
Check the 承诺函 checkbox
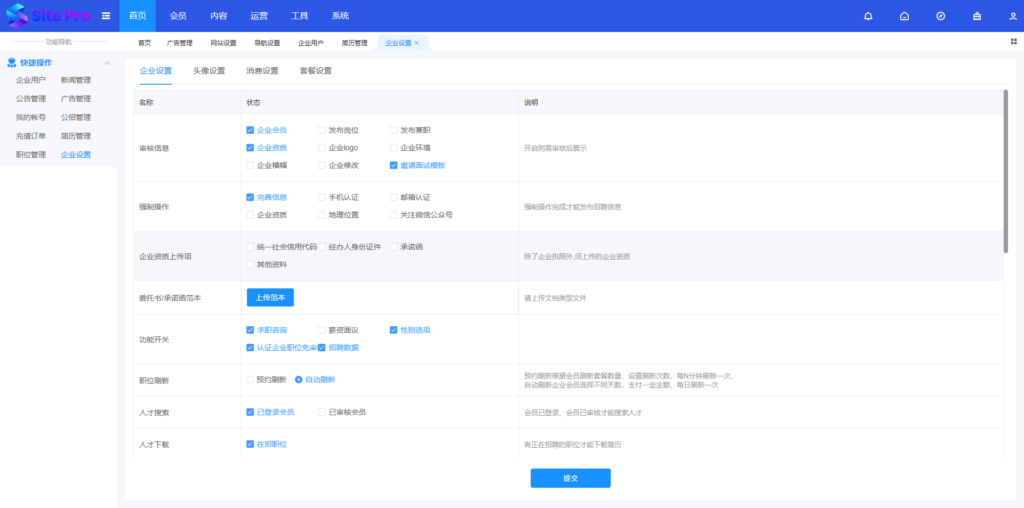click(x=393, y=247)
